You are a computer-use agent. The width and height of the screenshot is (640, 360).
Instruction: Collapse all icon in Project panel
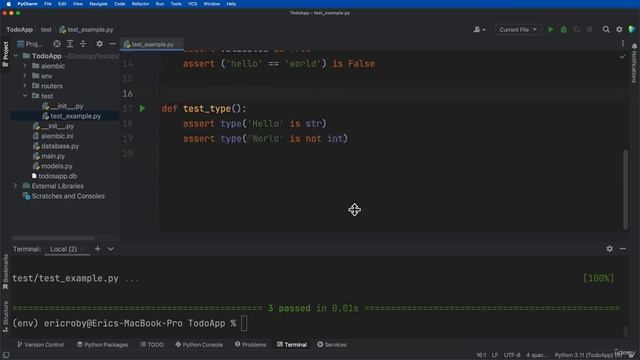83,44
